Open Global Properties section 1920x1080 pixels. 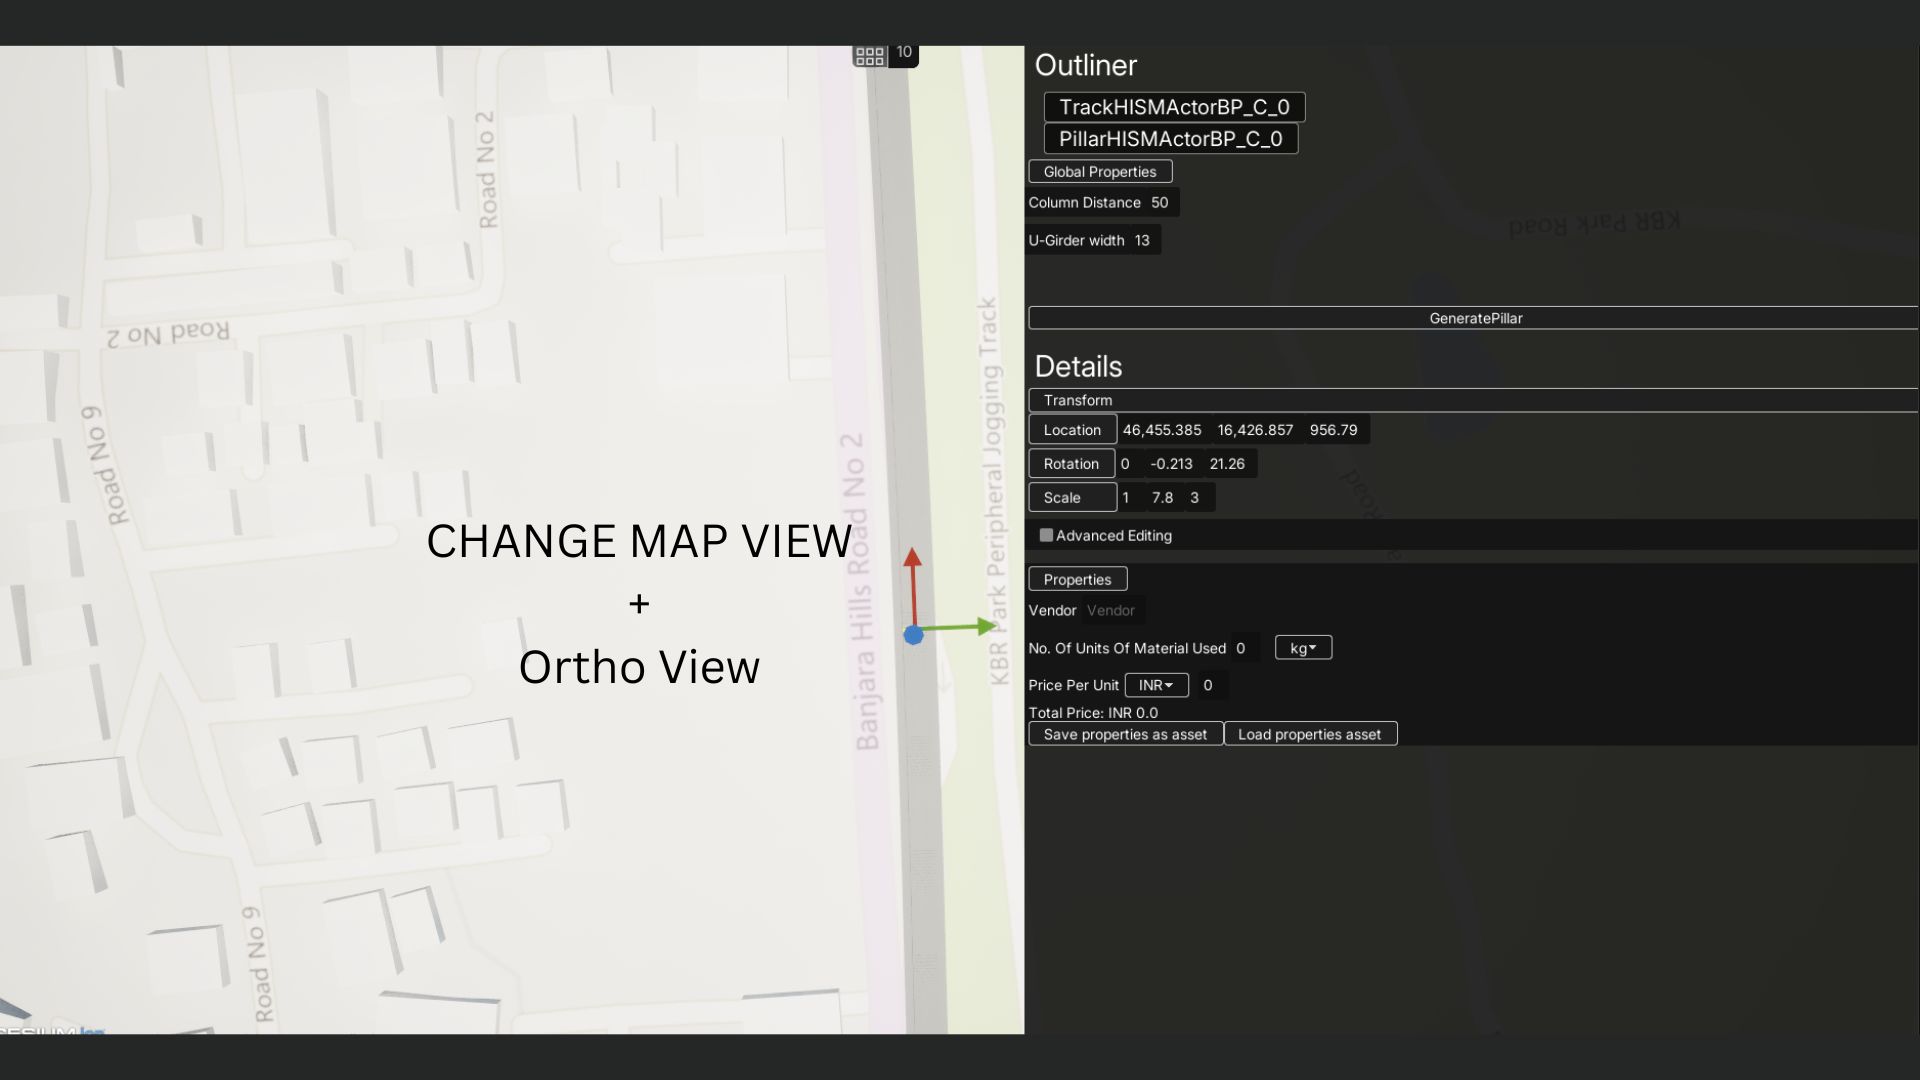coord(1100,172)
